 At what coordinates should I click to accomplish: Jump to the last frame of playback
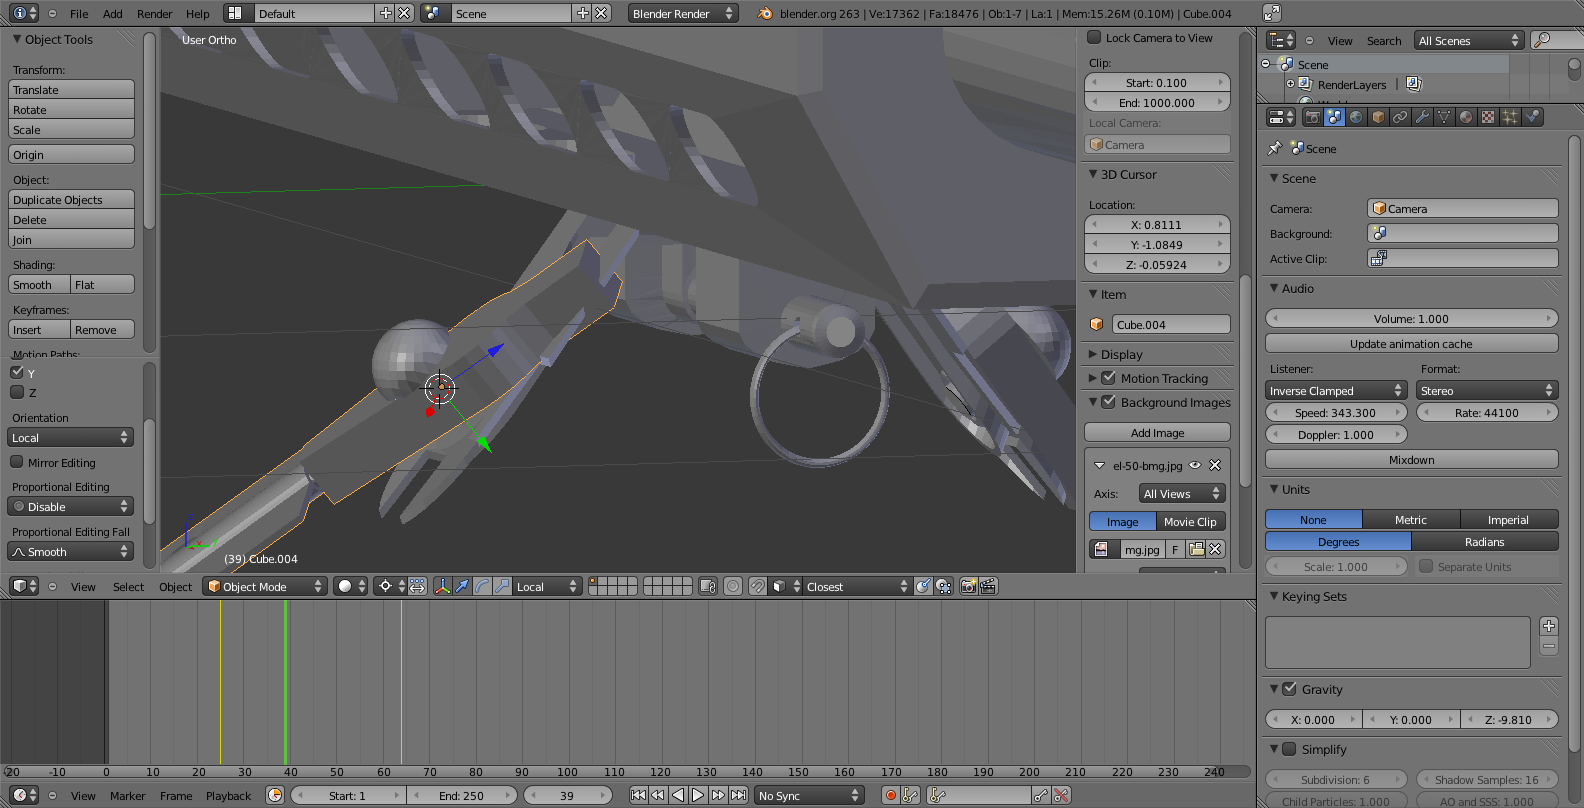[738, 795]
